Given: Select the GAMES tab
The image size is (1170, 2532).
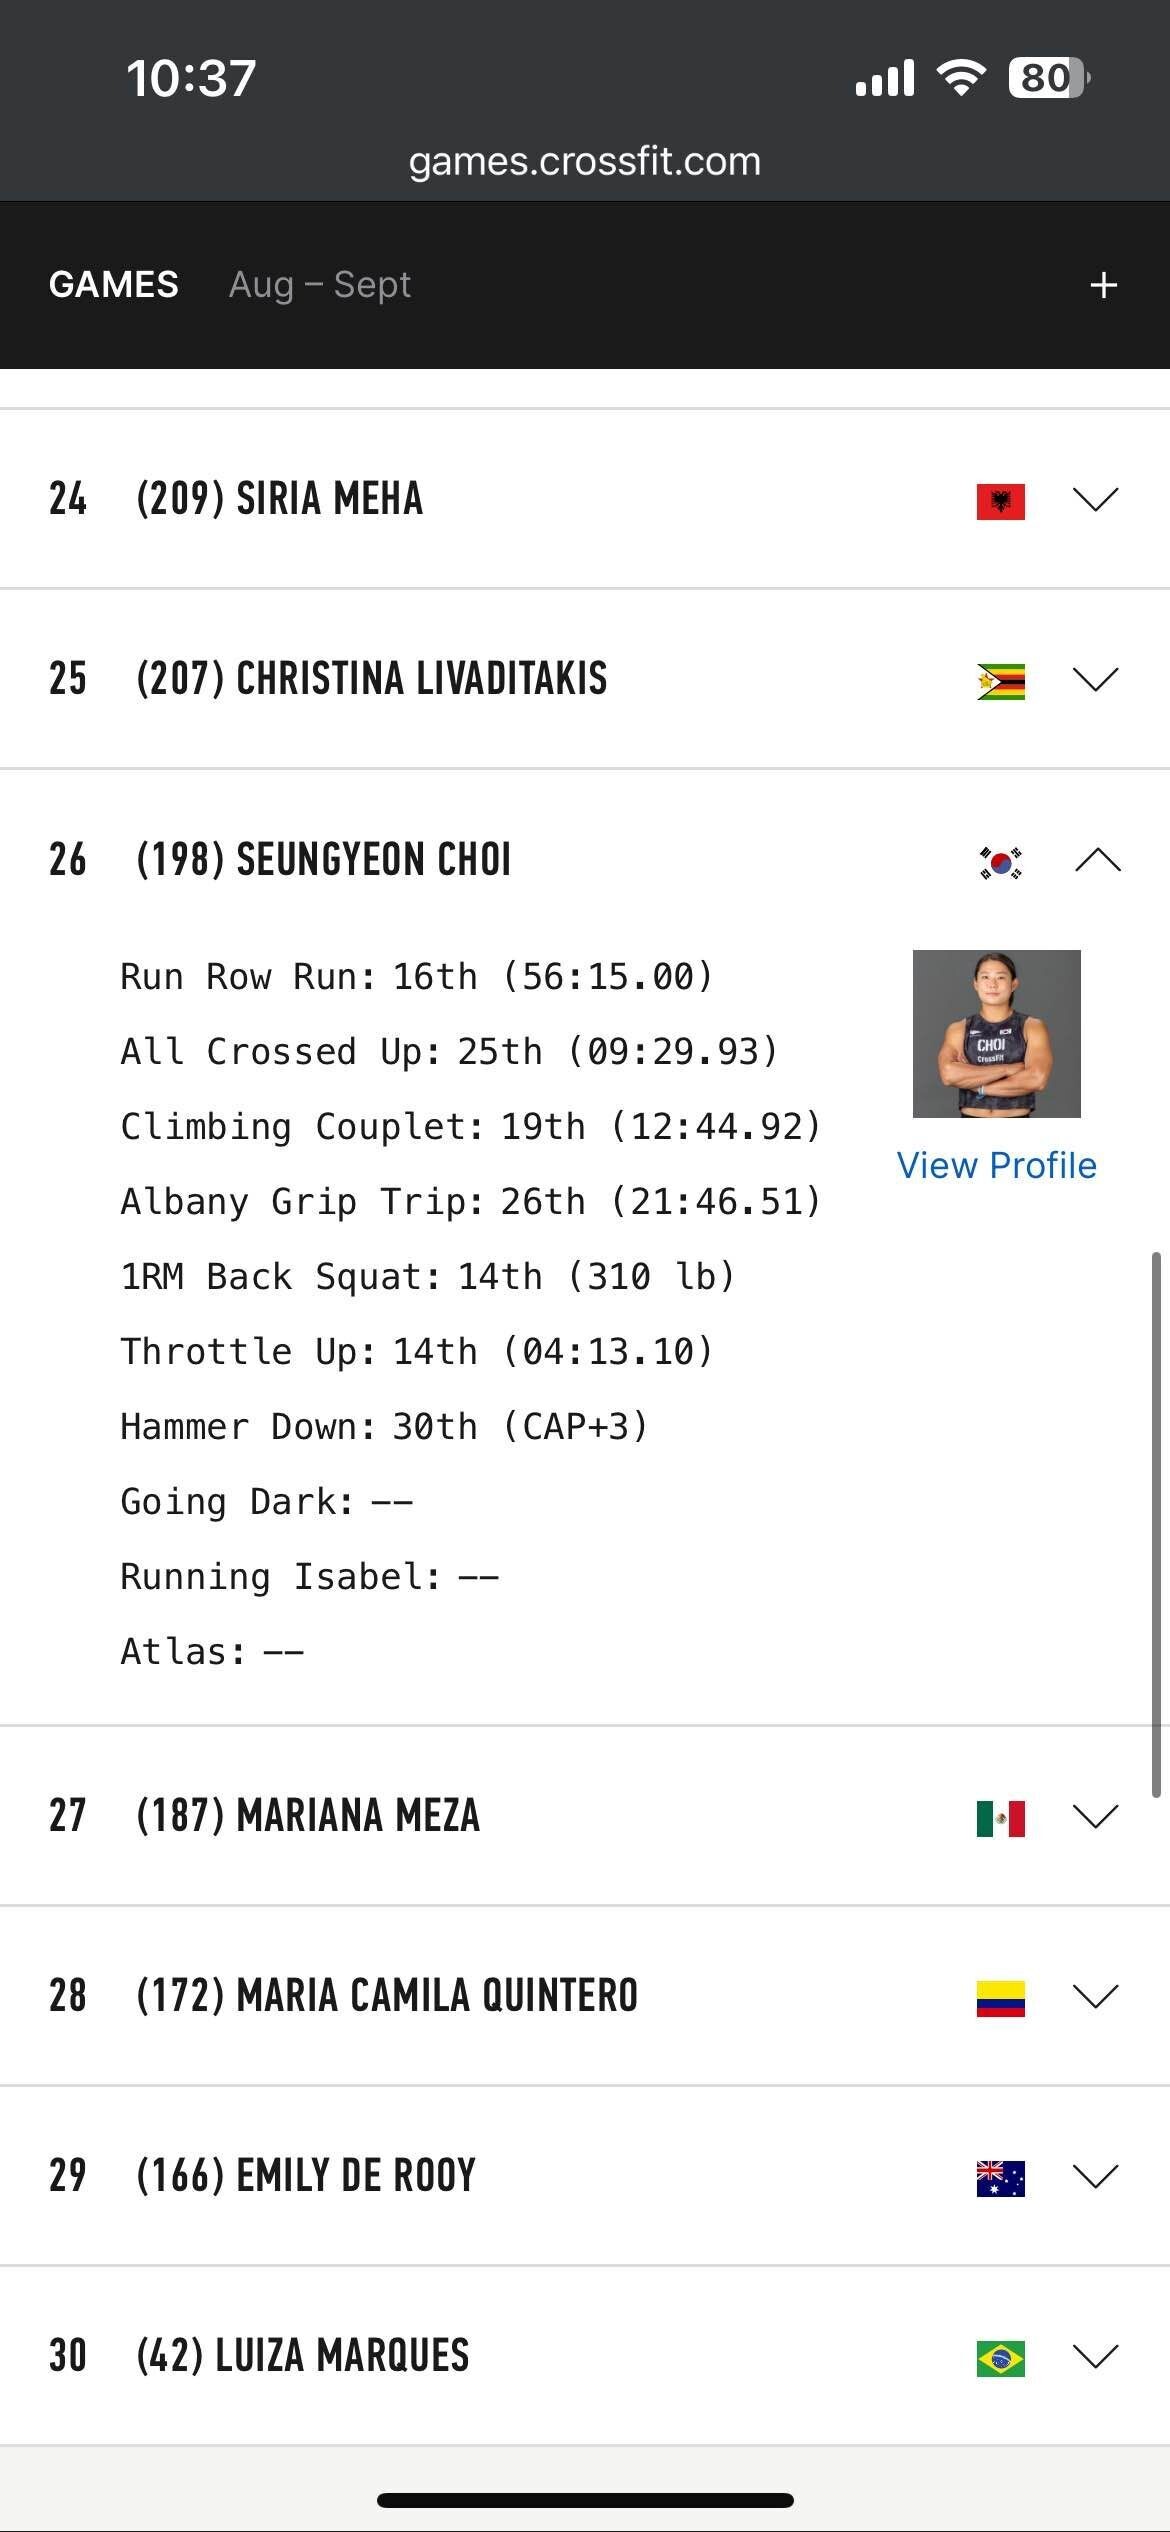Looking at the screenshot, I should pos(113,285).
